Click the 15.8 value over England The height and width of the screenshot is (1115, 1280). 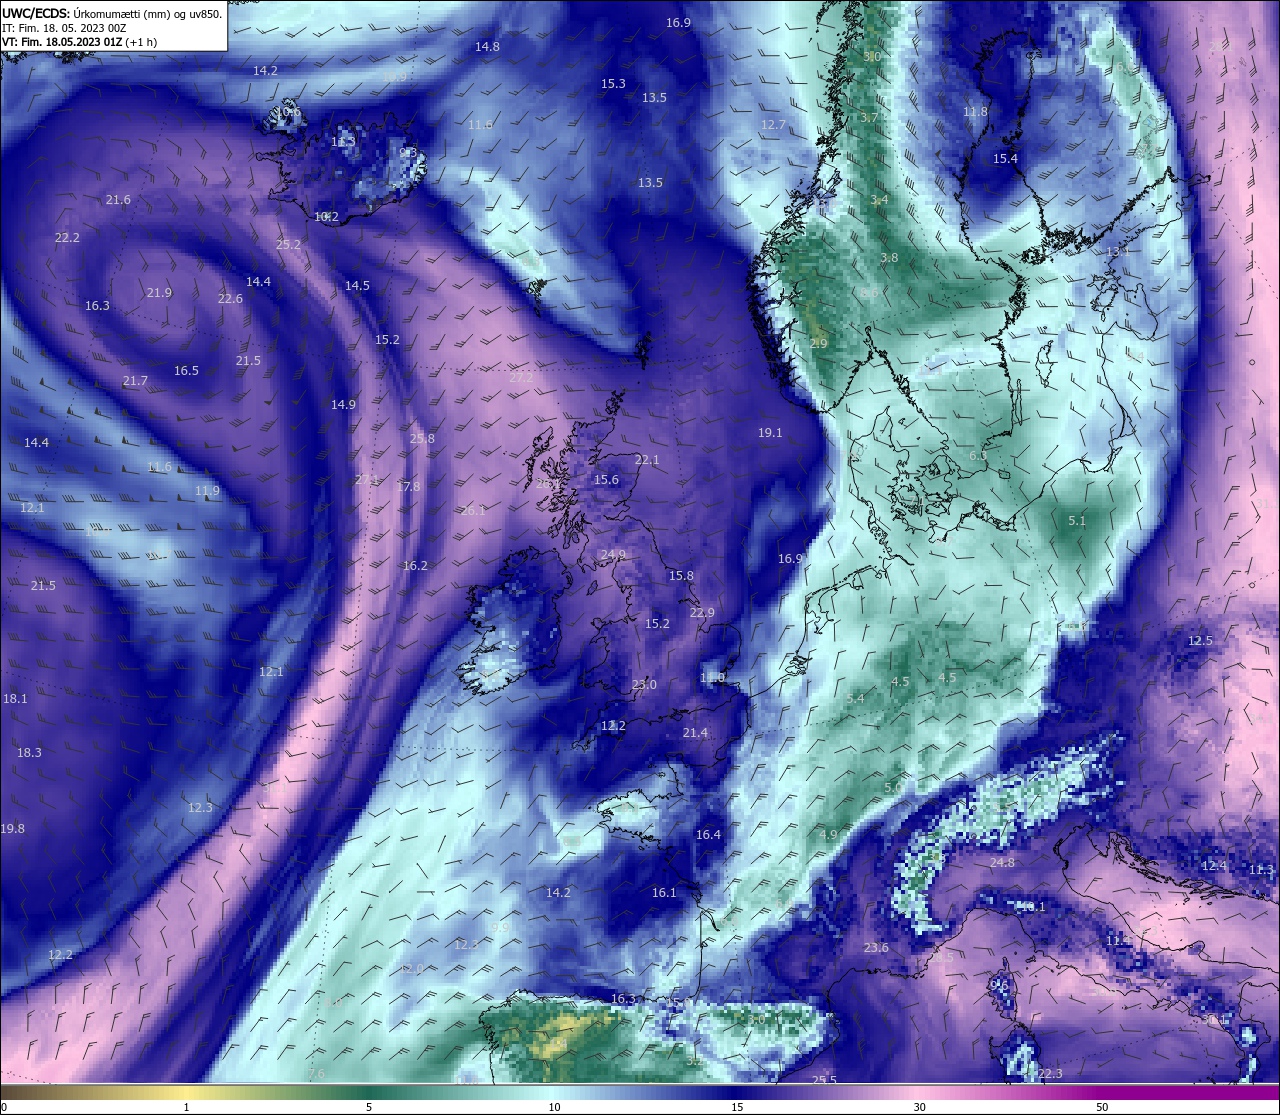pos(681,576)
